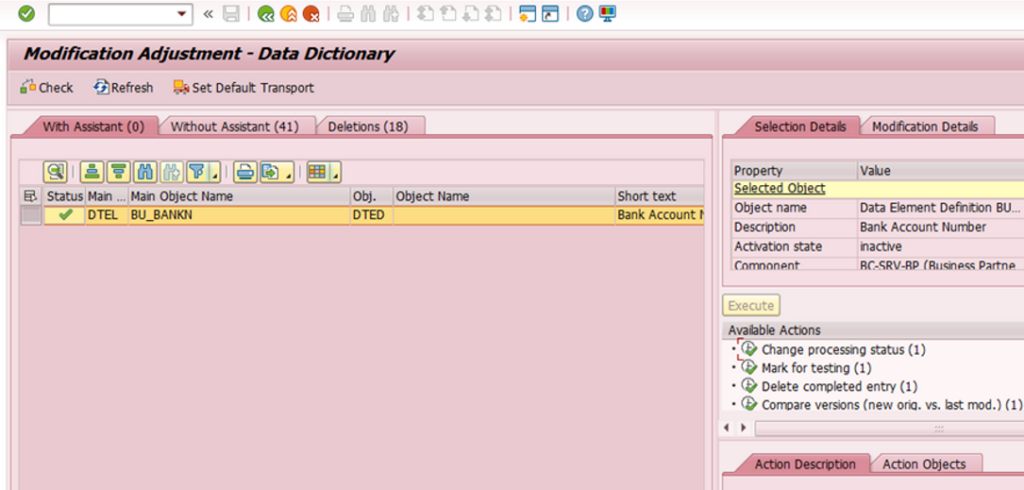Click the Last Page icon
The height and width of the screenshot is (490, 1024).
pyautogui.click(x=494, y=14)
